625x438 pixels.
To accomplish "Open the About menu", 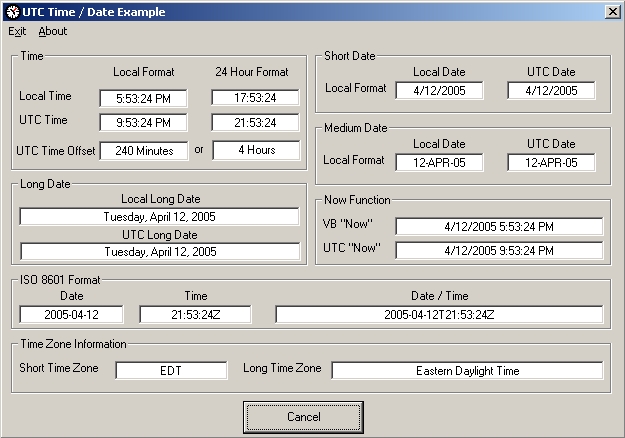I will (52, 31).
